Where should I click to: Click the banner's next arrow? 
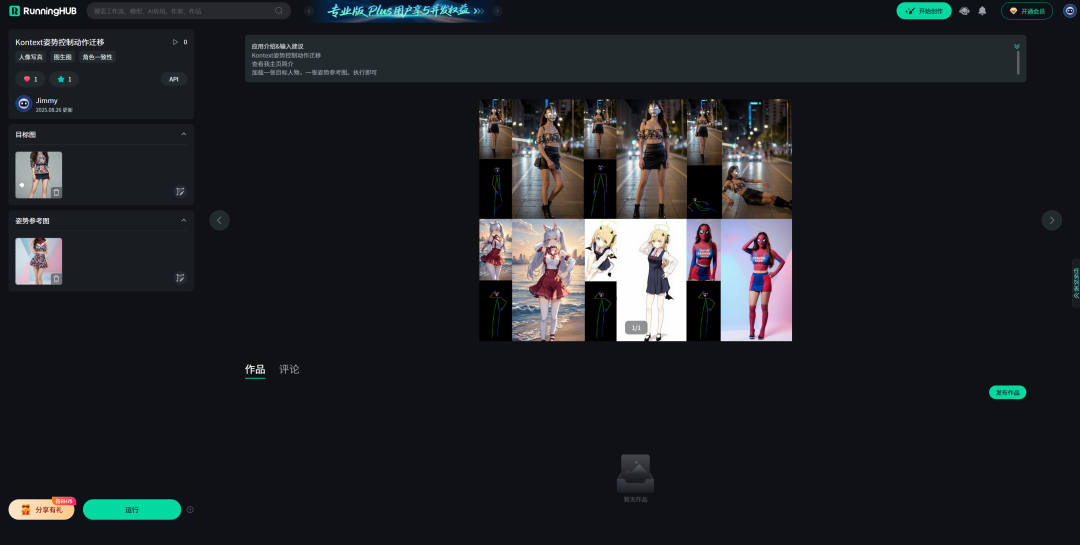[x=497, y=11]
